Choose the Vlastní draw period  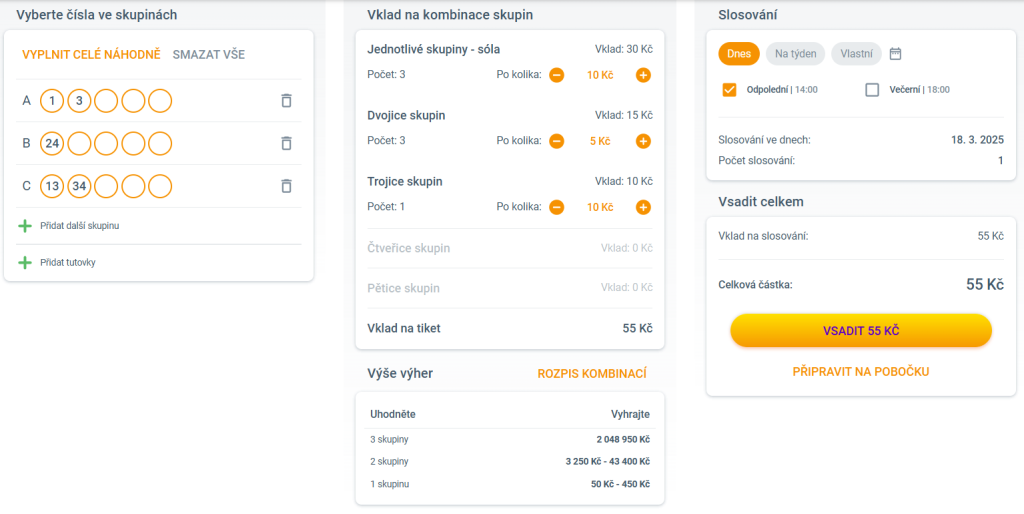click(x=856, y=54)
